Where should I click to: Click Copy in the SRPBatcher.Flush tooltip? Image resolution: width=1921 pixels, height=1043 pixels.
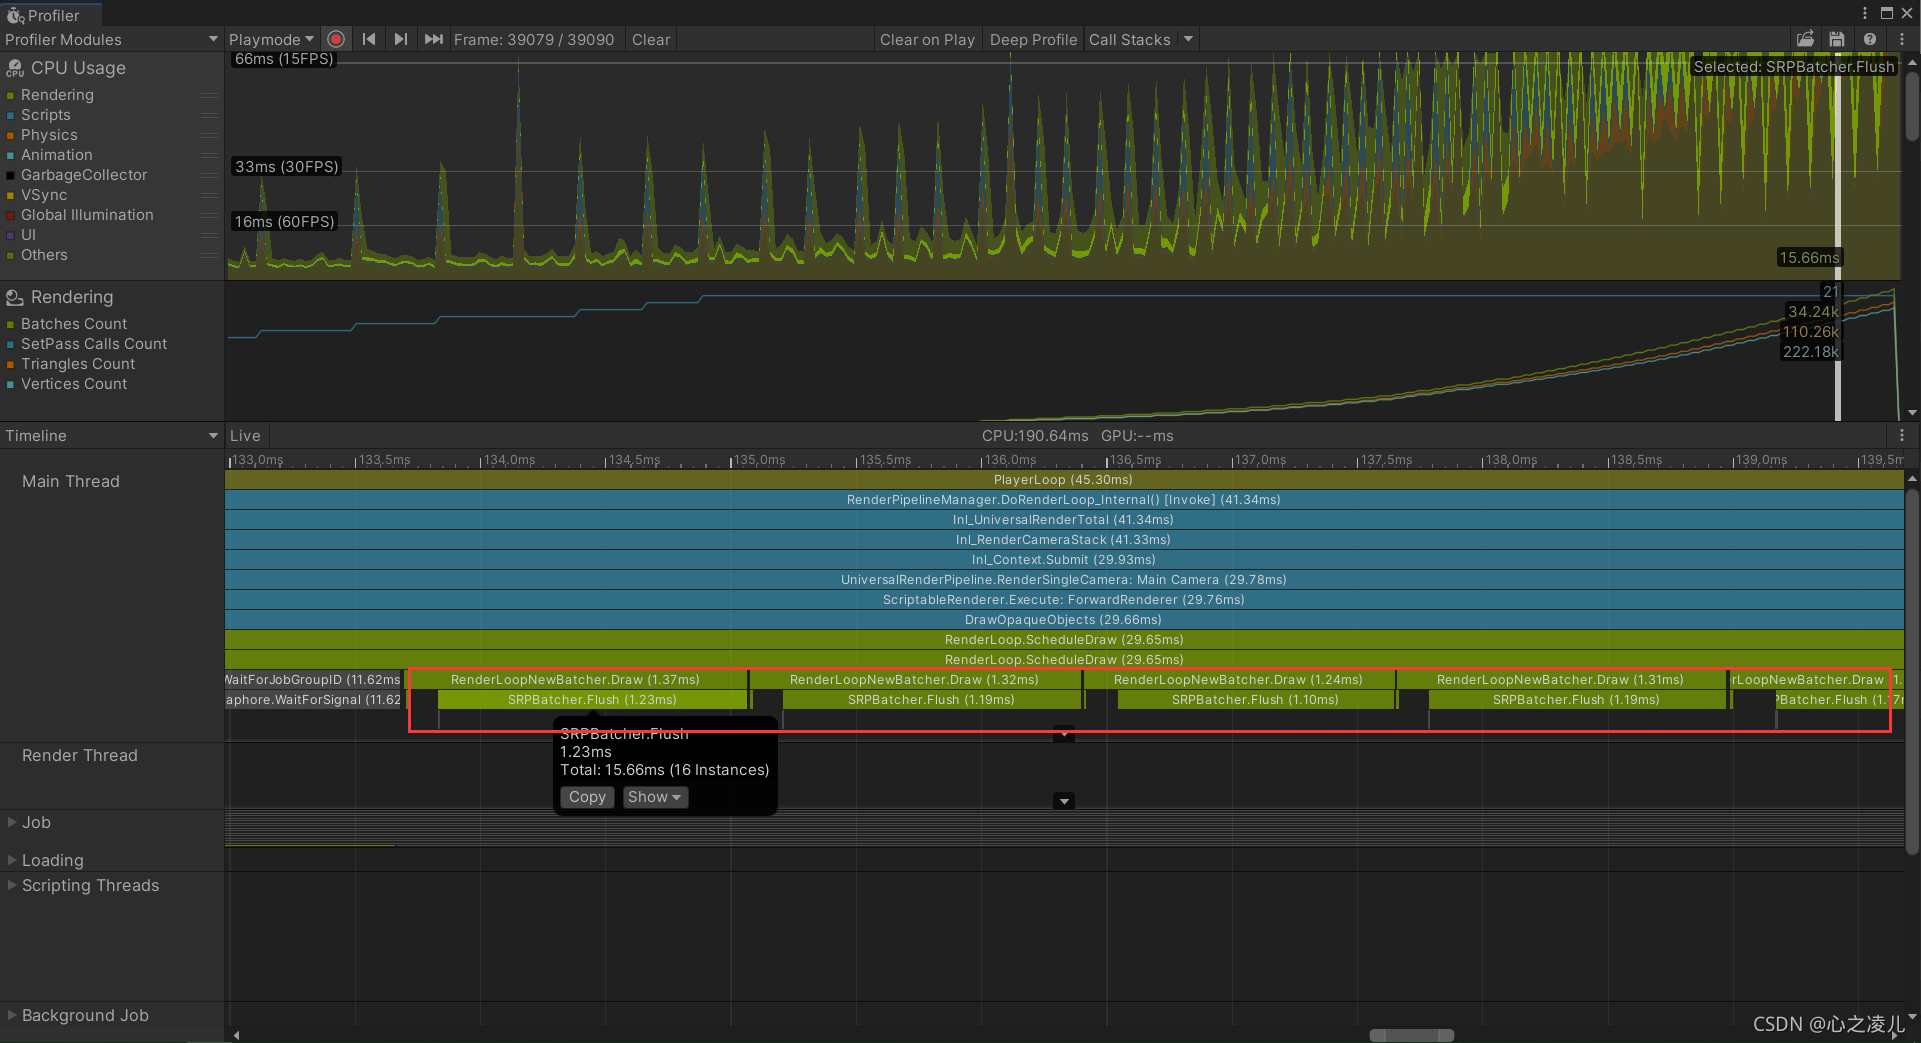(587, 797)
